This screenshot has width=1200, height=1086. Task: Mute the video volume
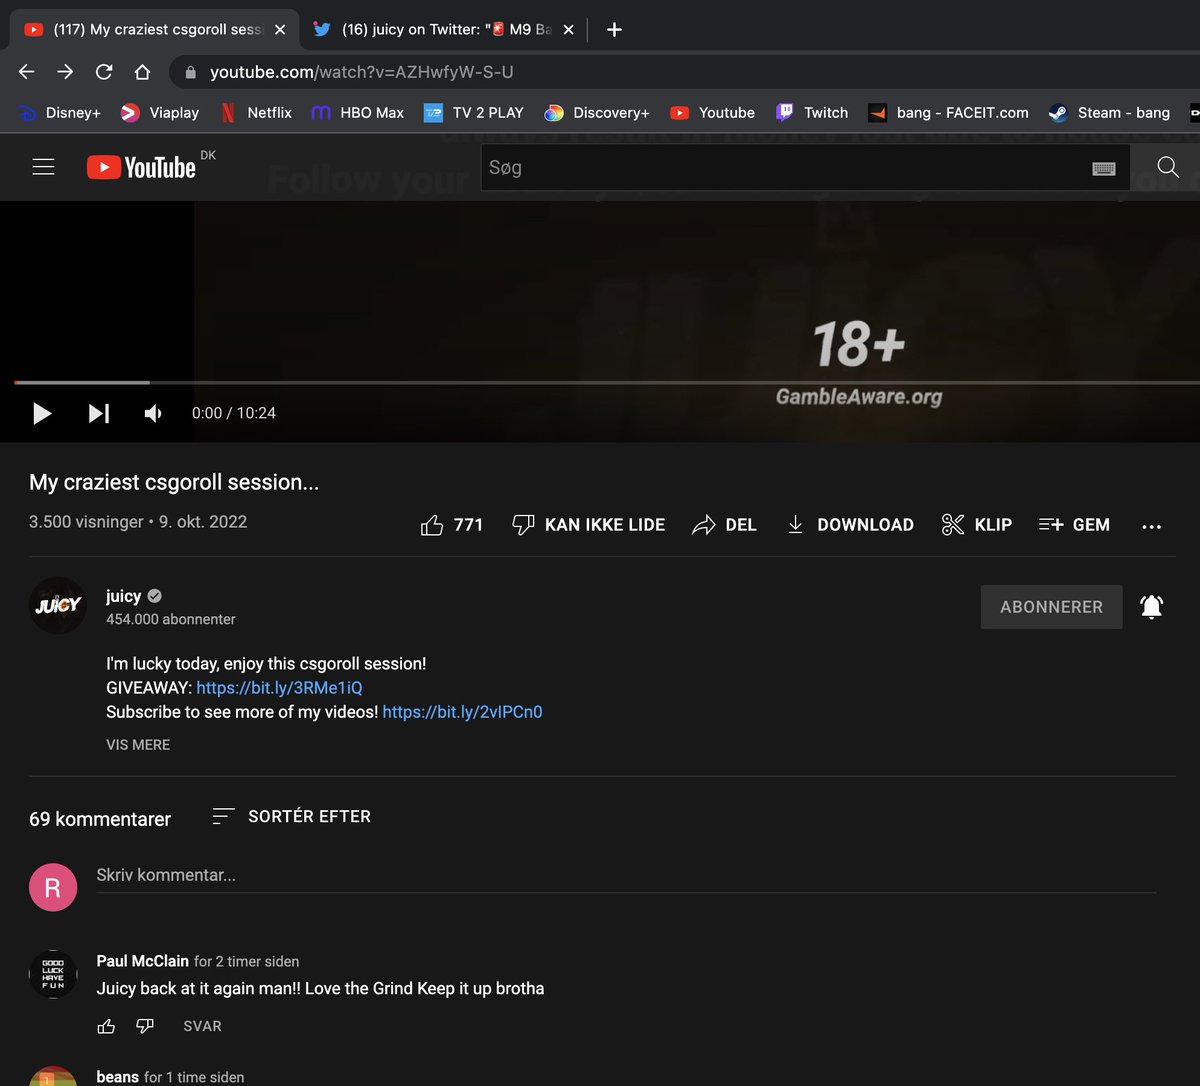click(x=153, y=413)
